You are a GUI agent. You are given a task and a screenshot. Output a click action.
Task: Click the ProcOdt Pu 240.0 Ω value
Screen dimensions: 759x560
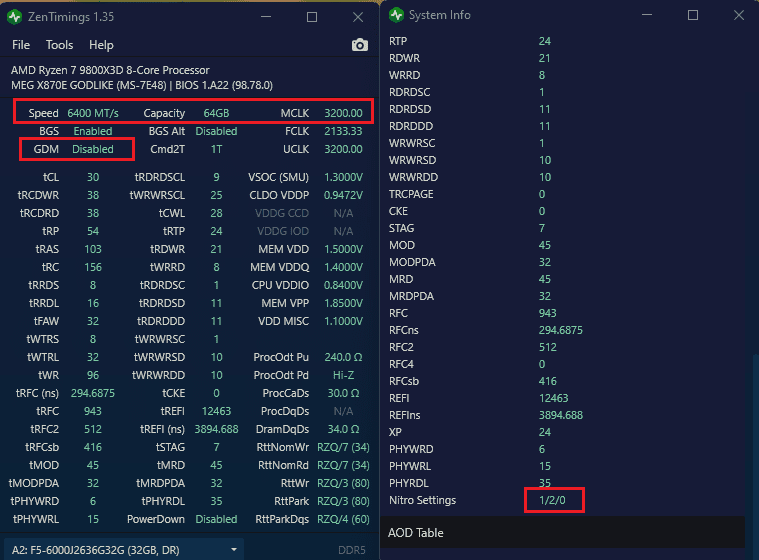click(343, 357)
